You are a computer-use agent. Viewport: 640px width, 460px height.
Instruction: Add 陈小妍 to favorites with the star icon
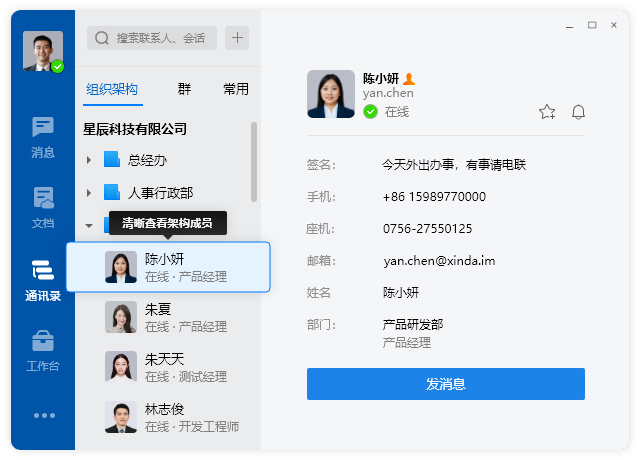coord(547,112)
